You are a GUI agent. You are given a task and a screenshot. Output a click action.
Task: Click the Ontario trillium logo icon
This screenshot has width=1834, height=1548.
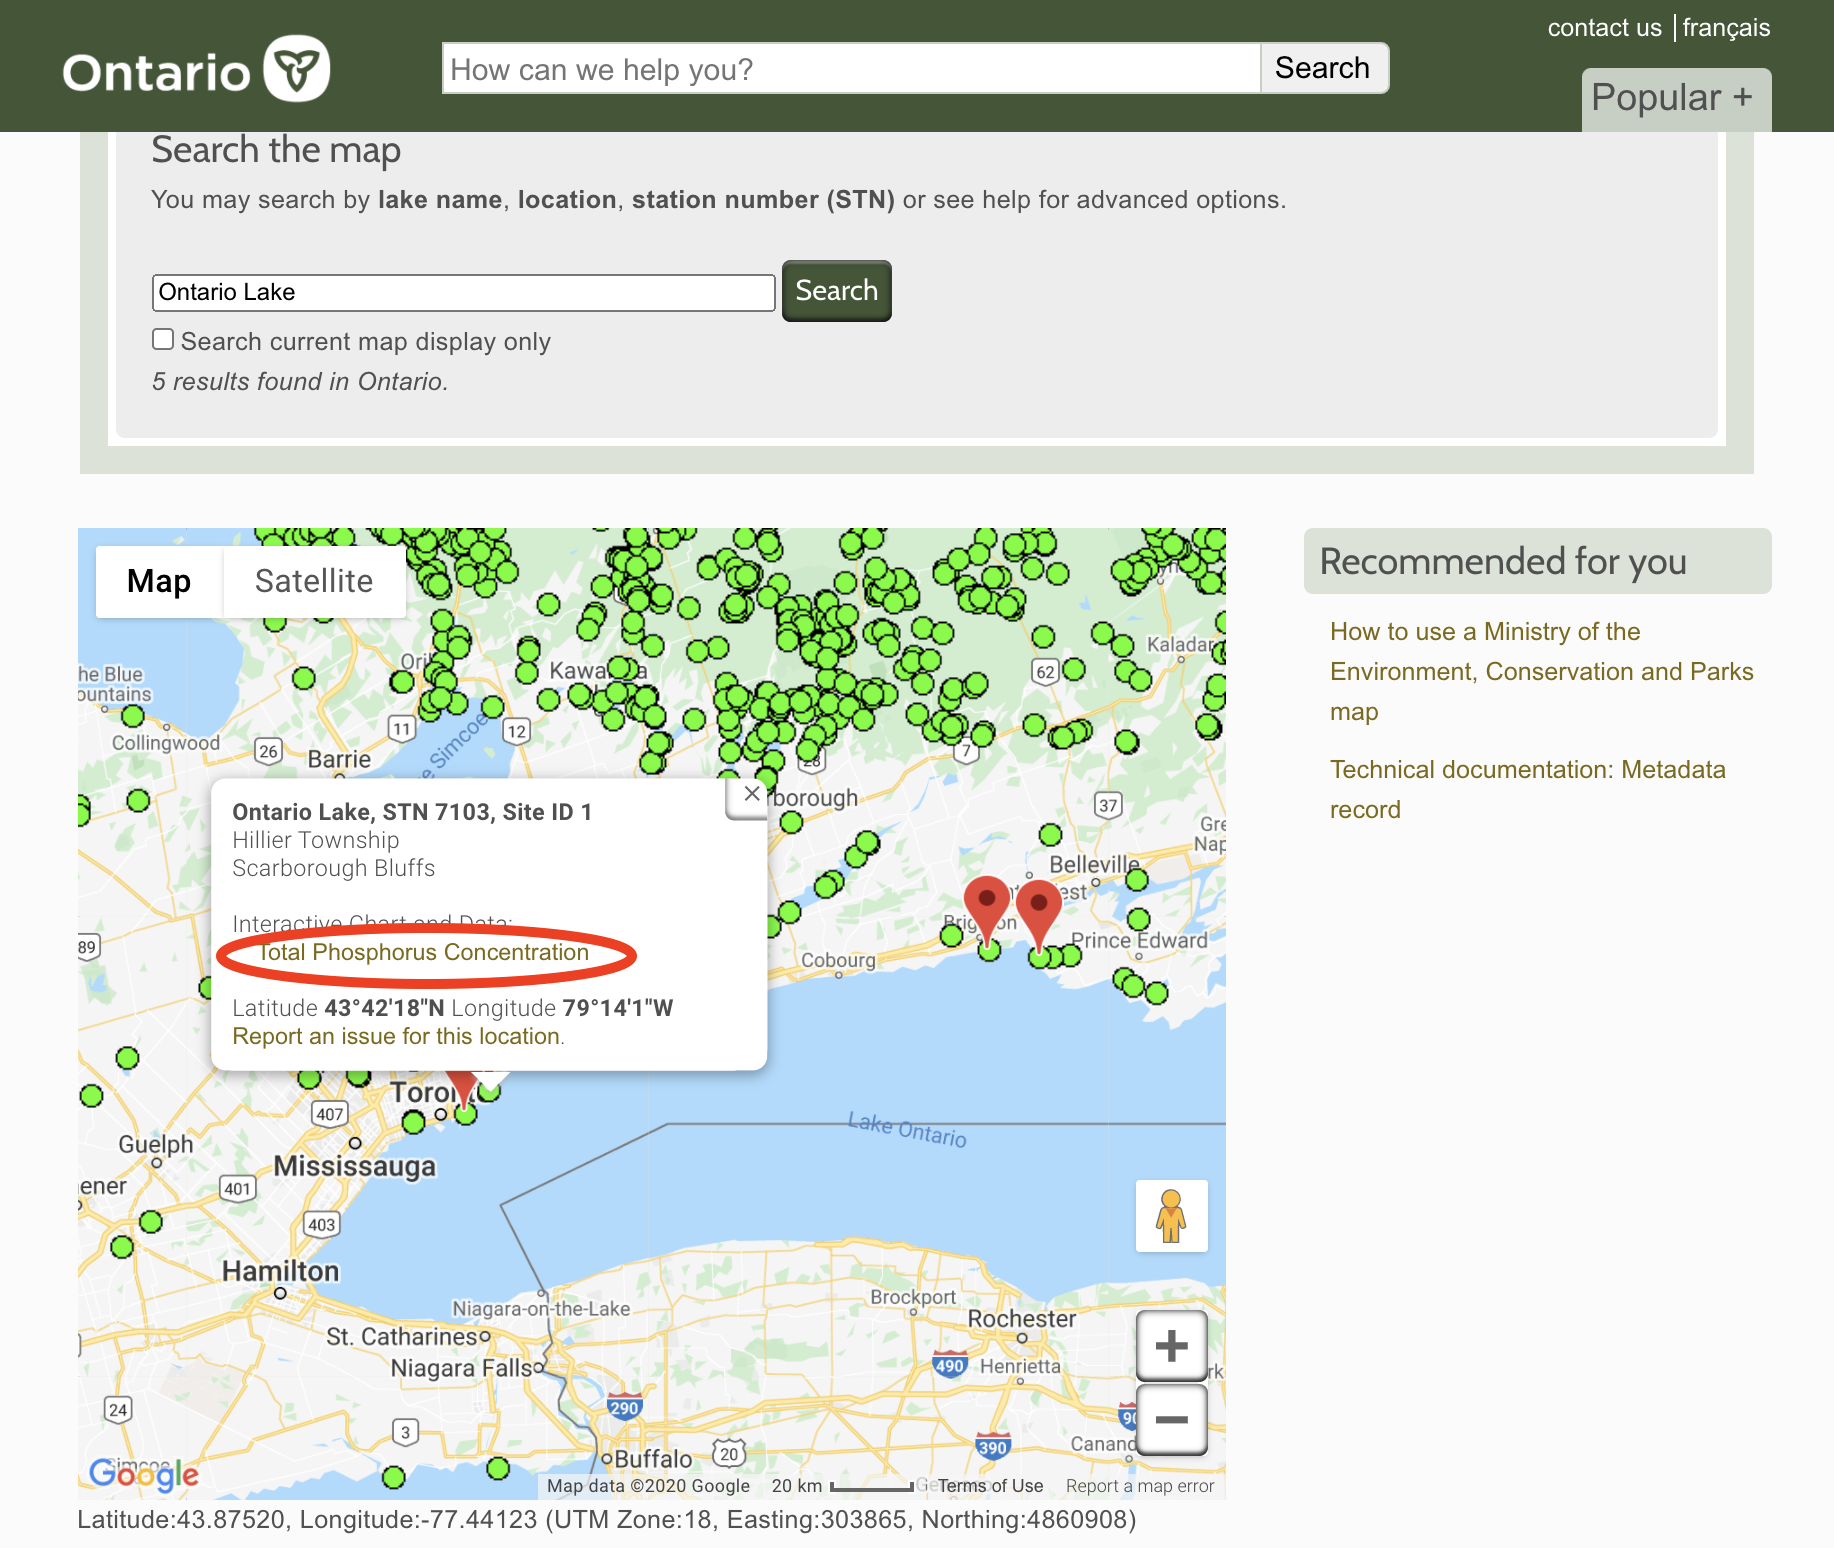point(296,69)
